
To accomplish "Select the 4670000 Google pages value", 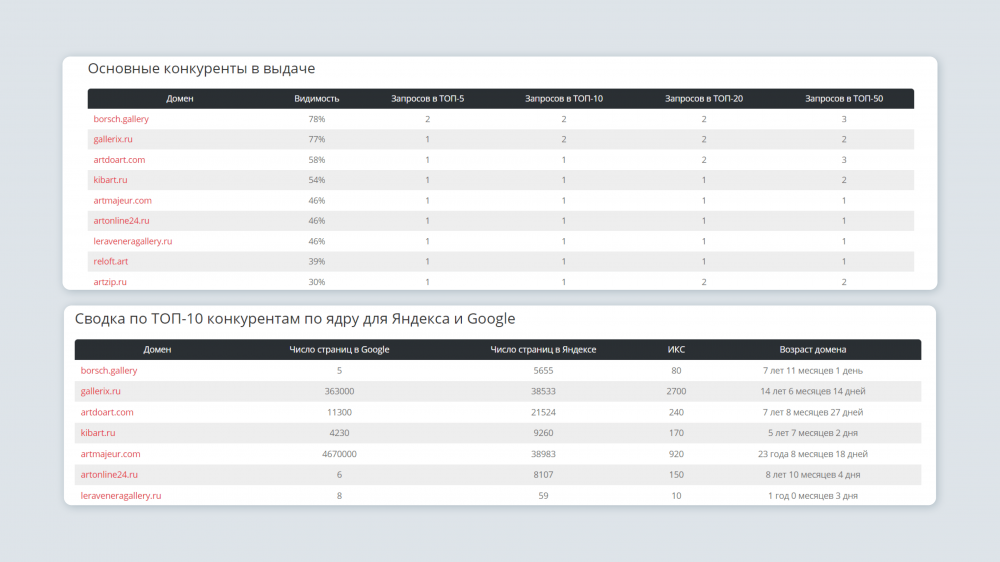I will [339, 454].
